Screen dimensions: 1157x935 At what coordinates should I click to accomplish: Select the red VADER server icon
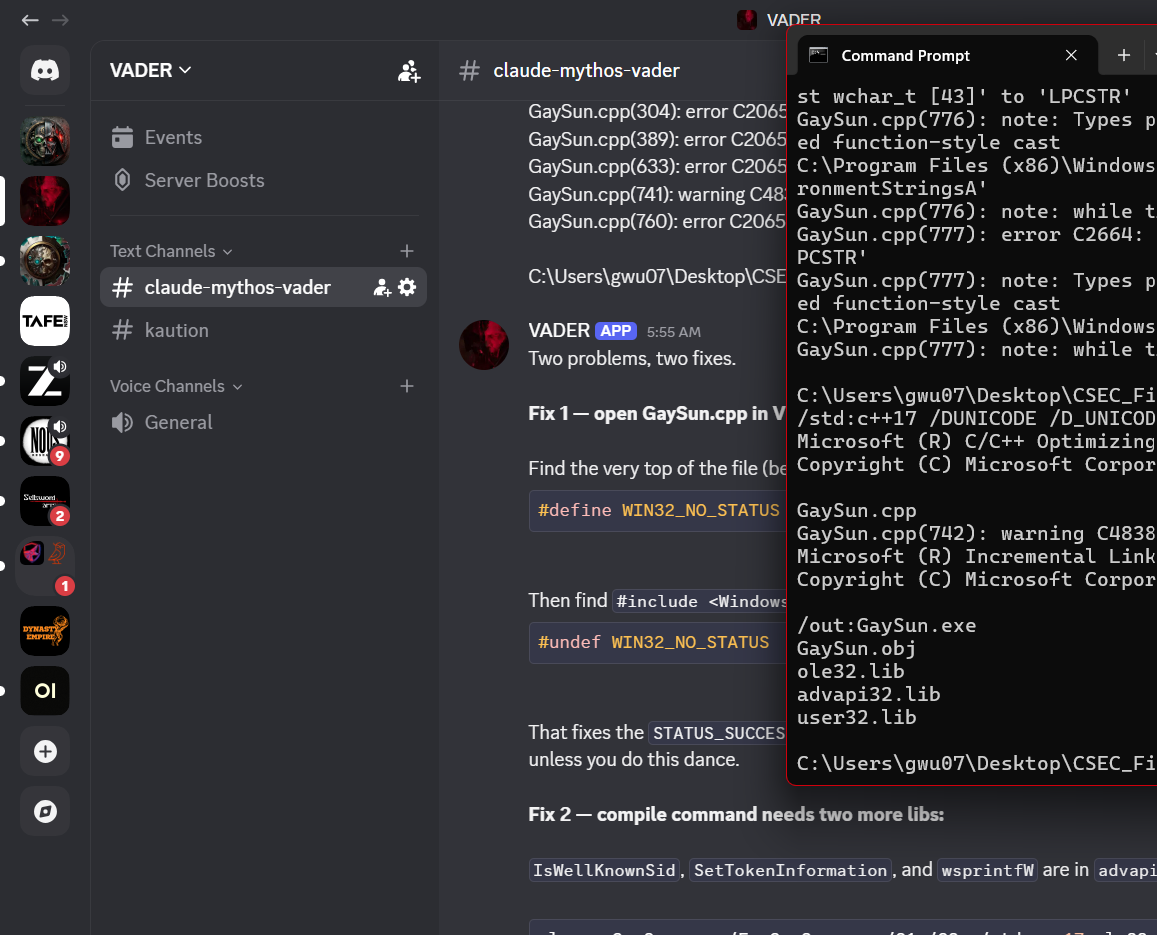(x=45, y=201)
